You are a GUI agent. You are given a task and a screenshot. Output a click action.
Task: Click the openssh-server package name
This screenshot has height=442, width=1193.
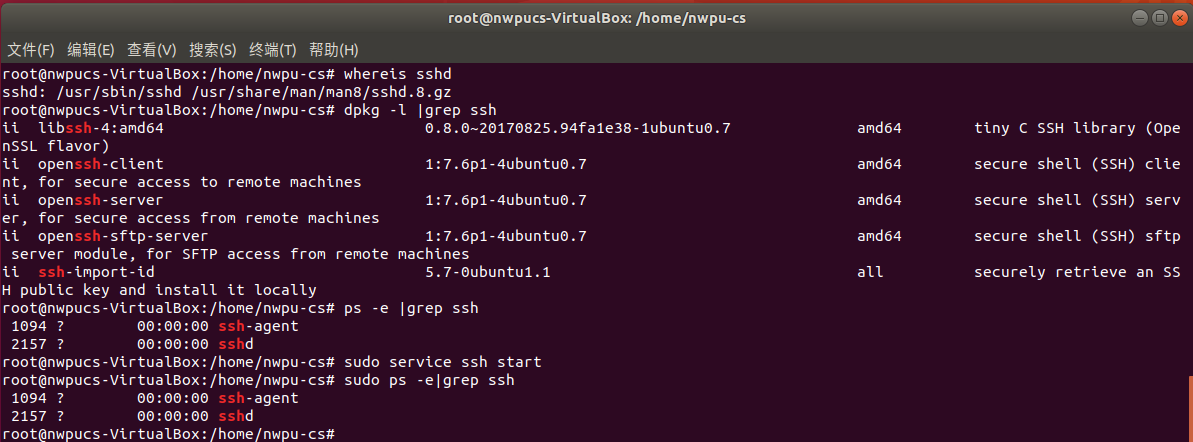[x=100, y=200]
